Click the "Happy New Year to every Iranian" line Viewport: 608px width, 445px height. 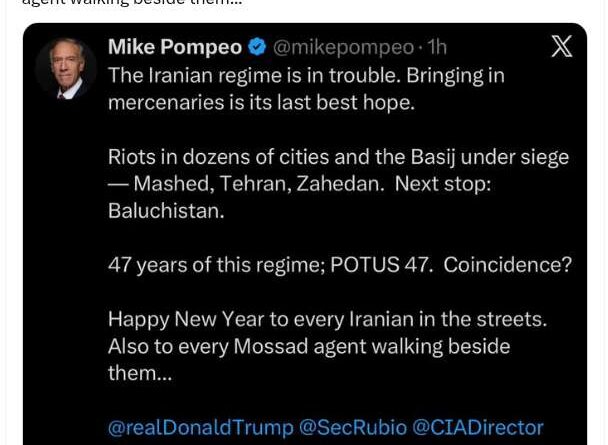point(327,319)
